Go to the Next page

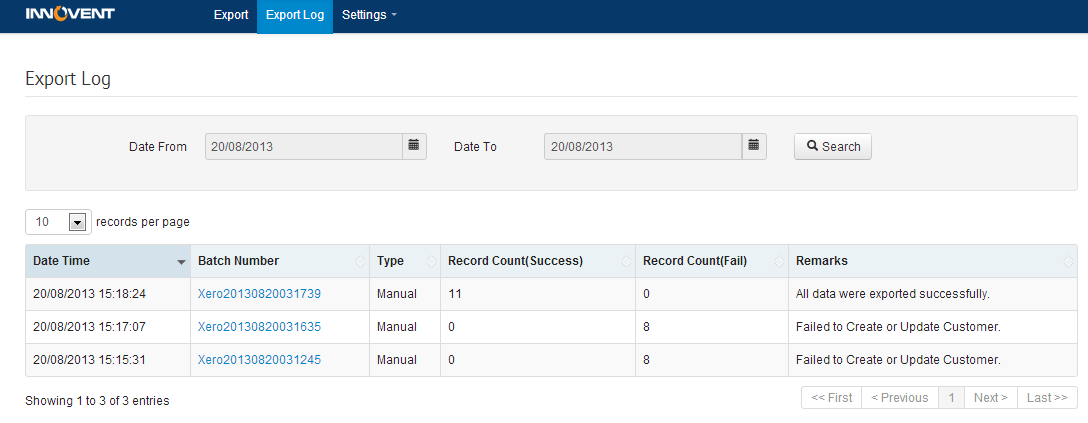[991, 398]
